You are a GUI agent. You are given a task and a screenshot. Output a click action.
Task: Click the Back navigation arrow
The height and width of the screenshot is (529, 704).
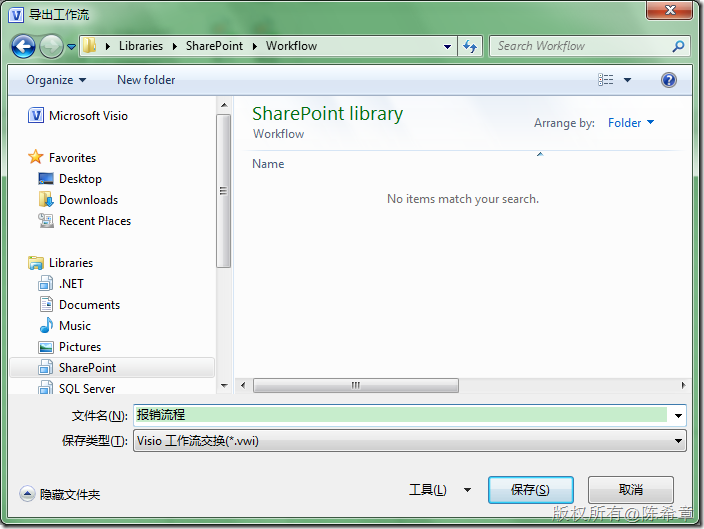(x=23, y=46)
